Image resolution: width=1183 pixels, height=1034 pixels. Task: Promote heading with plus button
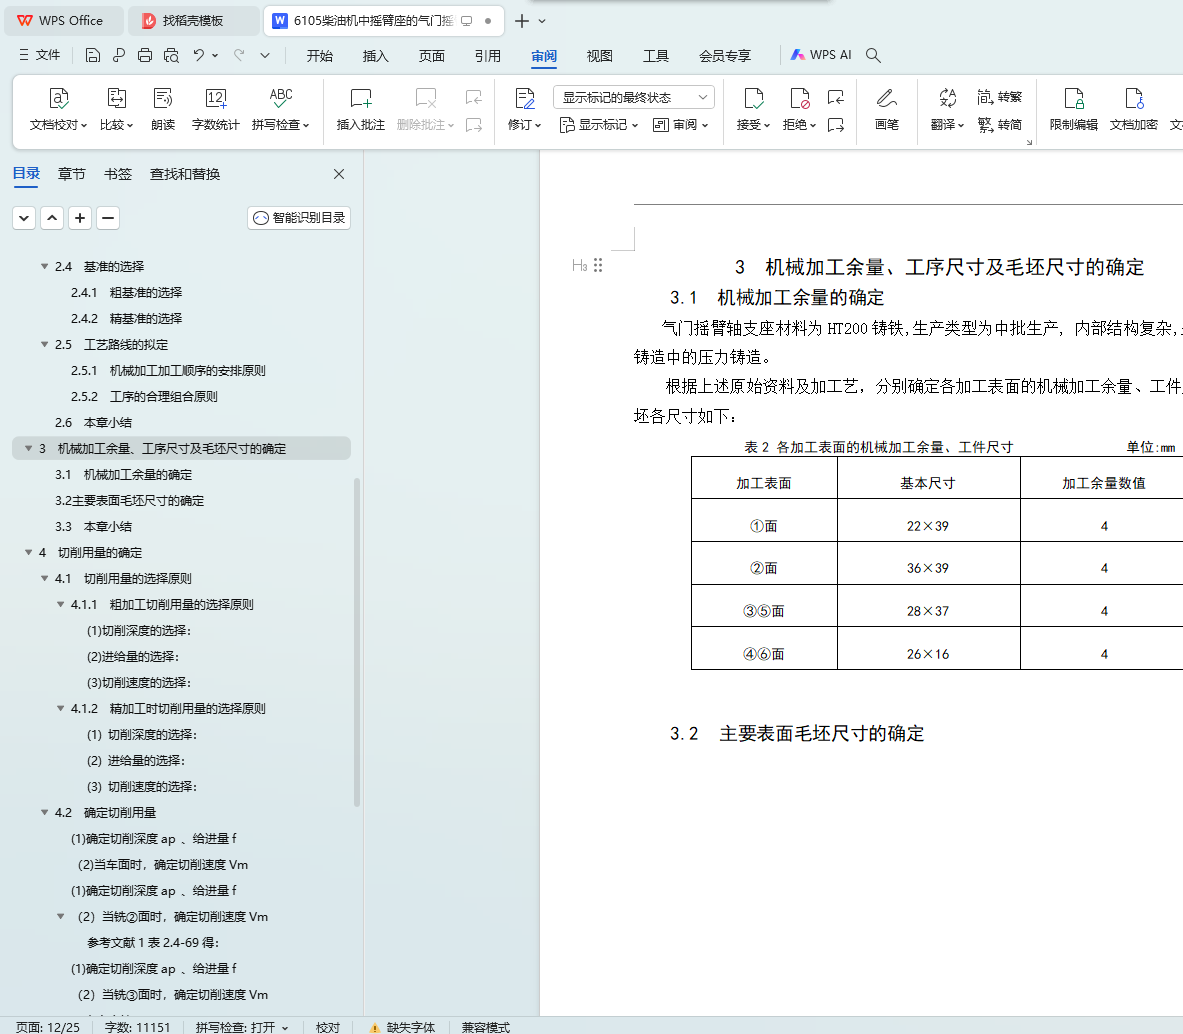click(80, 218)
